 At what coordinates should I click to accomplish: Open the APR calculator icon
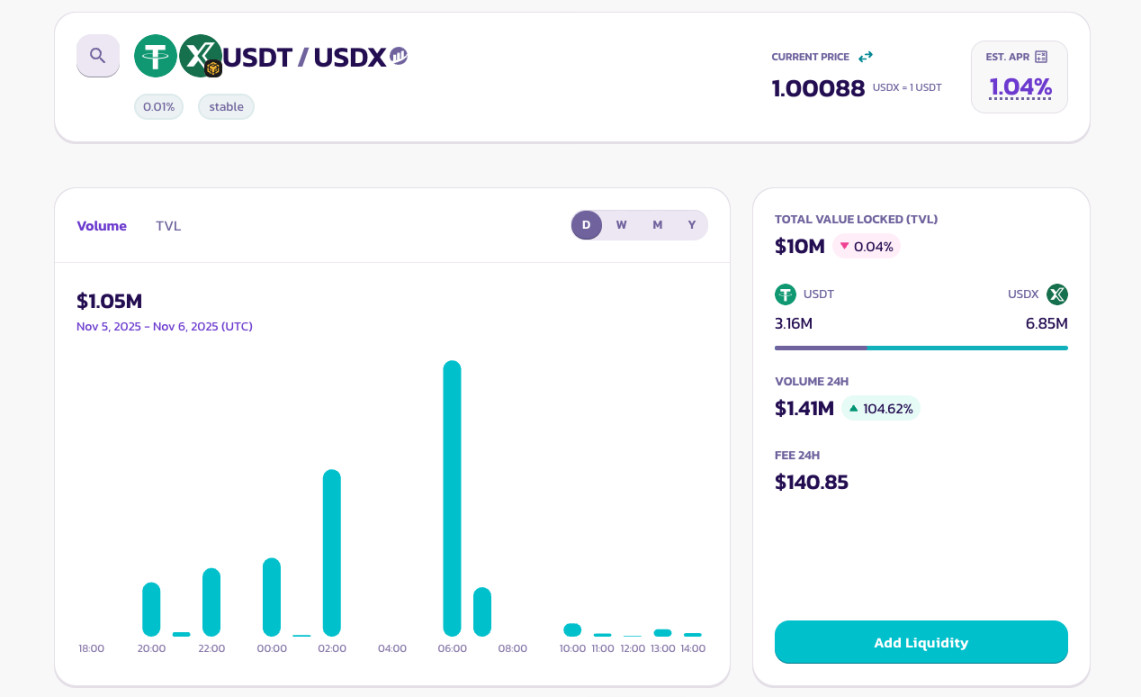(1041, 56)
